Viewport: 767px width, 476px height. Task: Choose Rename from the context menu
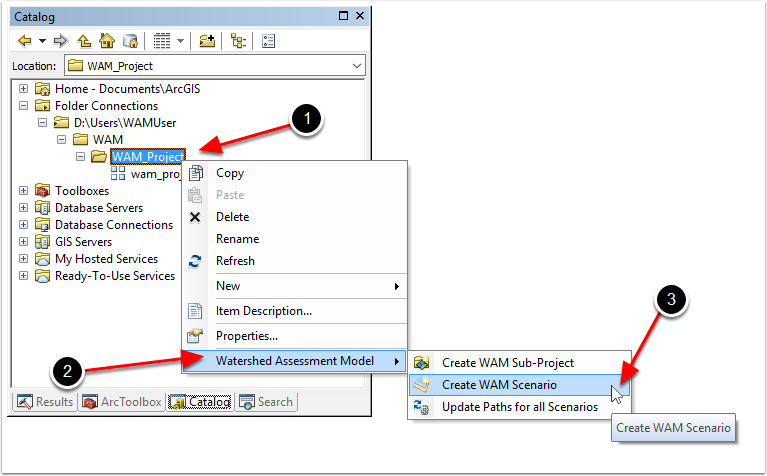click(x=294, y=239)
